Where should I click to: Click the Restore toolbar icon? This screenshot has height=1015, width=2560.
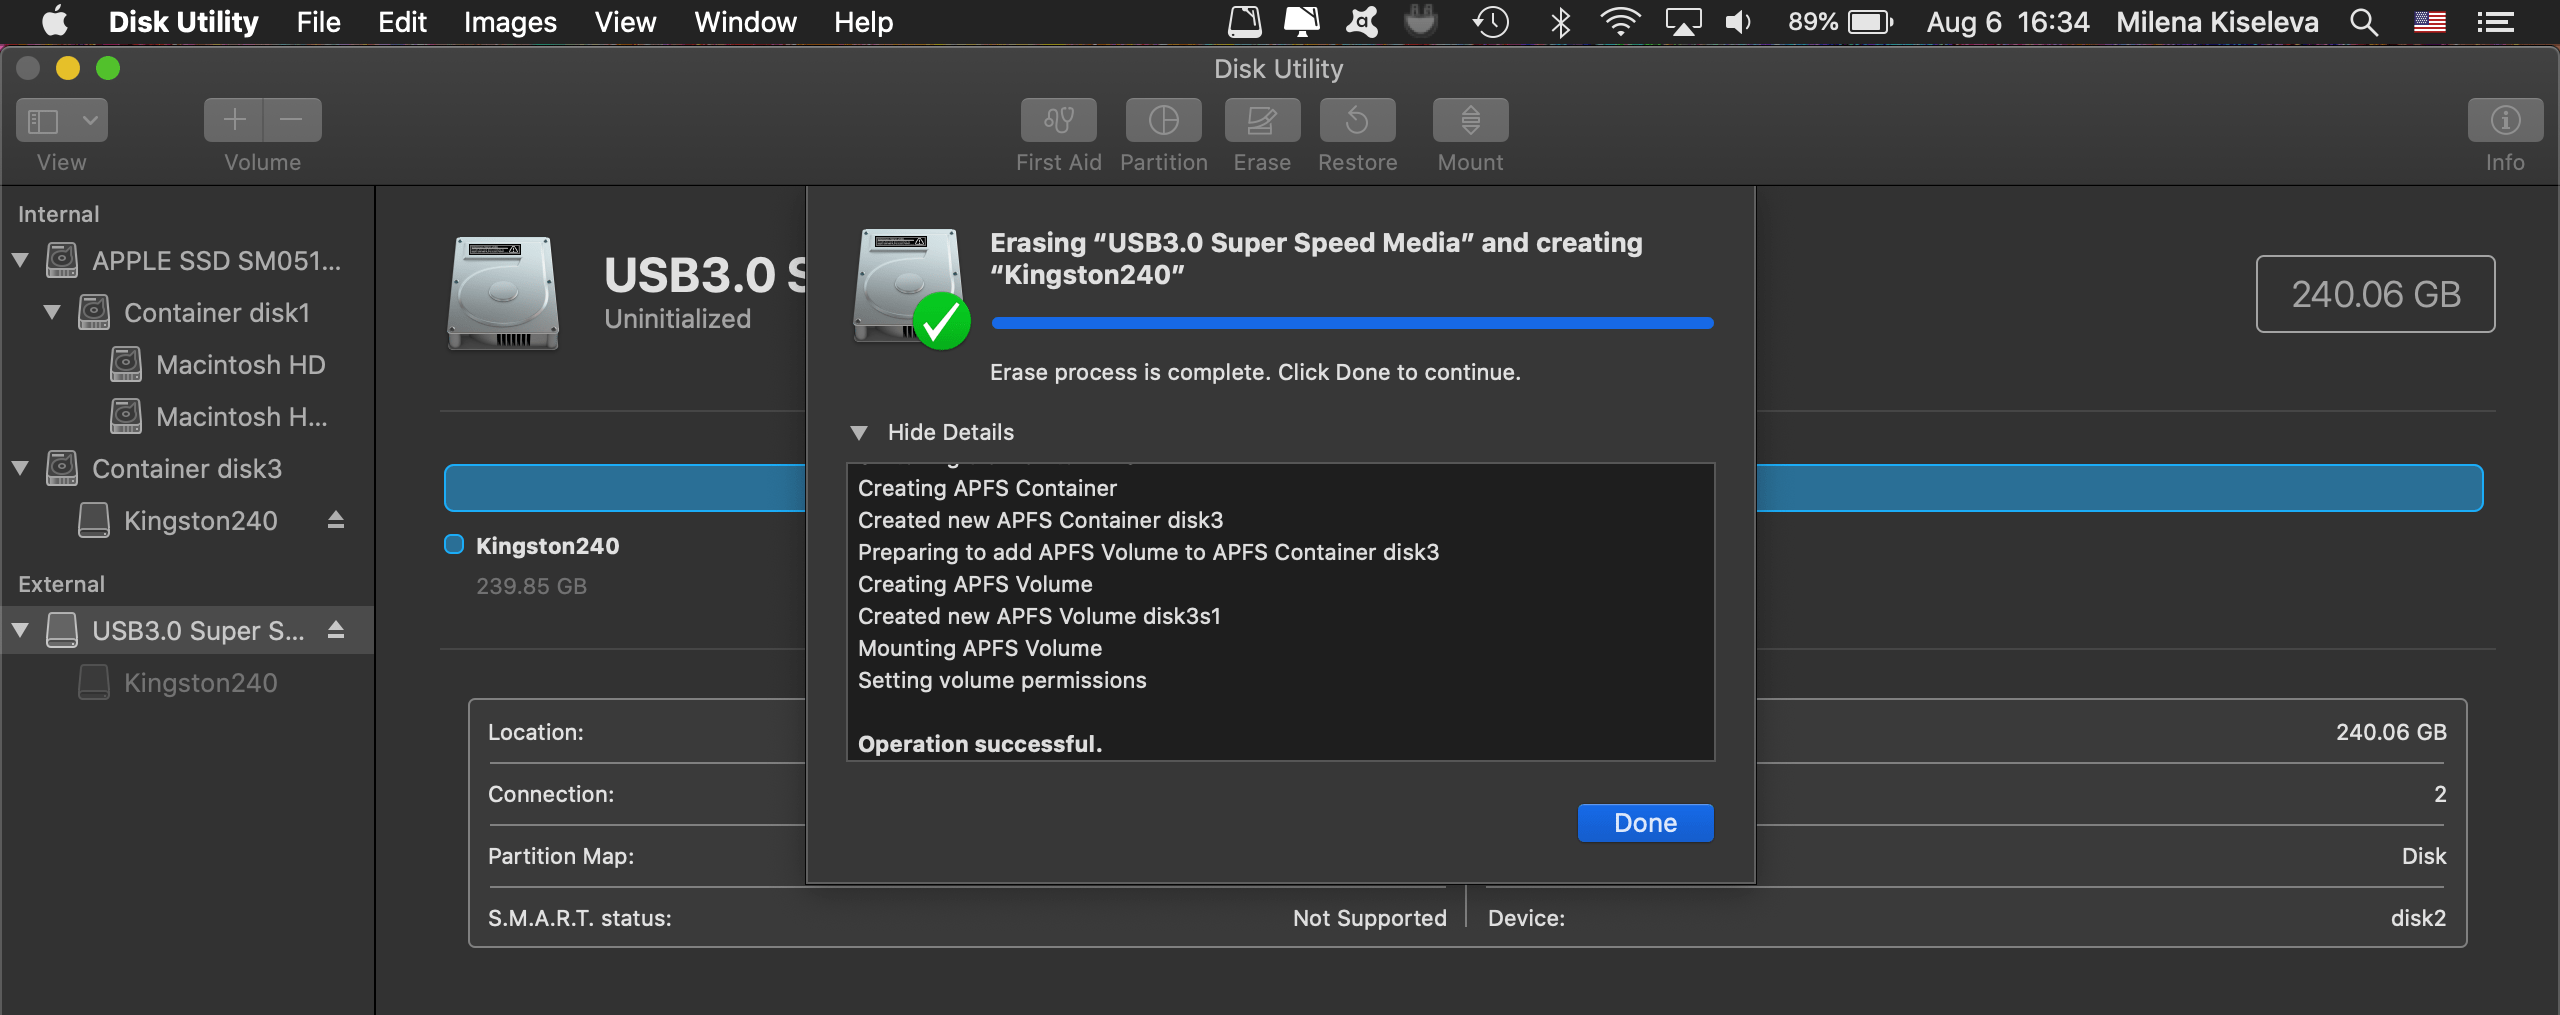tap(1357, 120)
